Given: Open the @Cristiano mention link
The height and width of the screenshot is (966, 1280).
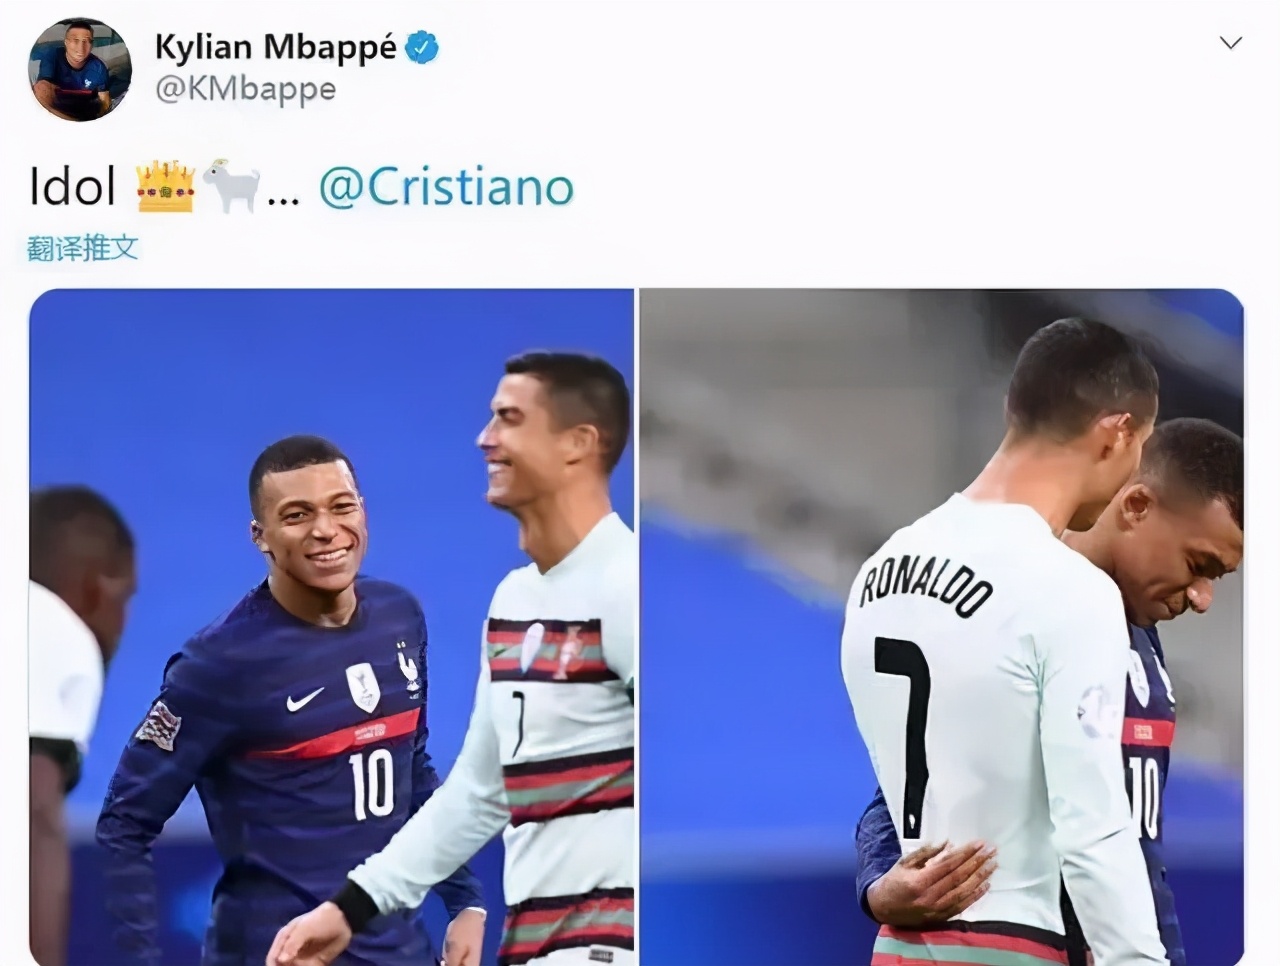Looking at the screenshot, I should tap(446, 187).
